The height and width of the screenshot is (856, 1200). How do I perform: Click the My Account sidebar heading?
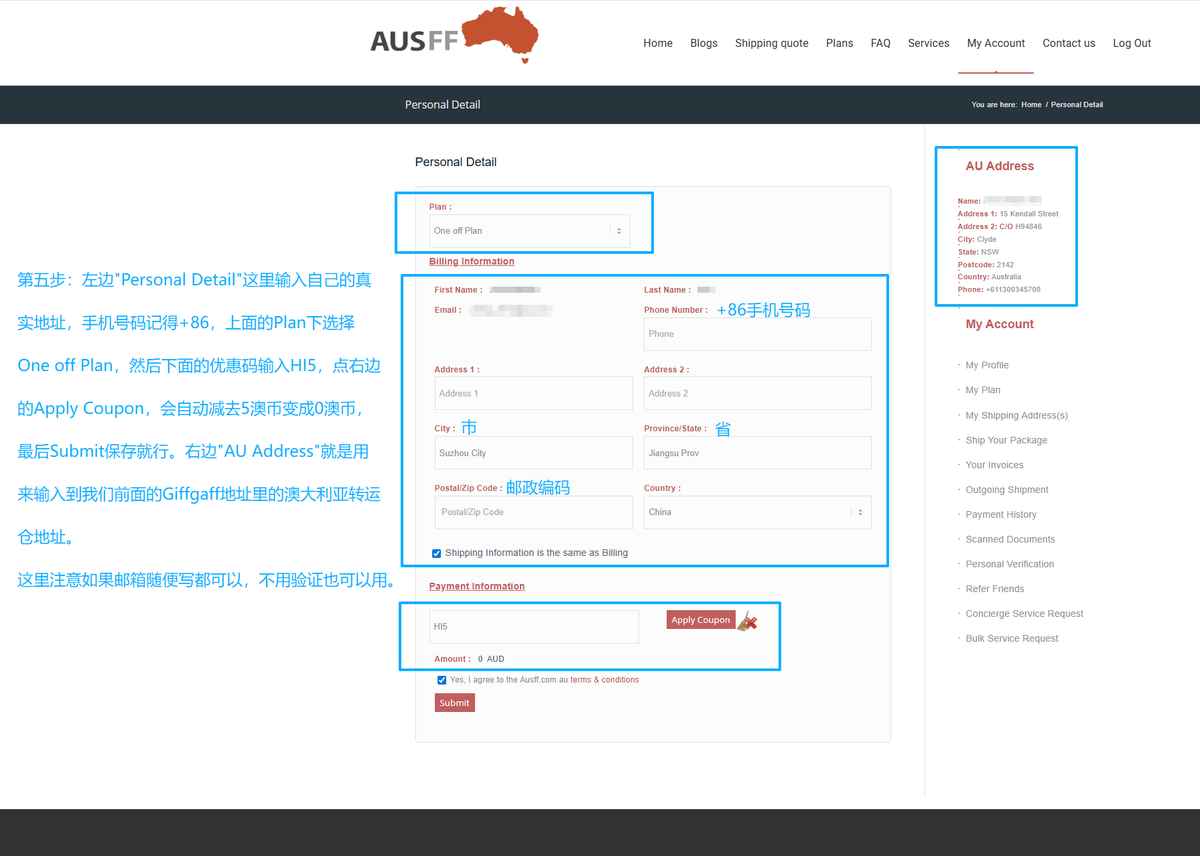click(1000, 325)
